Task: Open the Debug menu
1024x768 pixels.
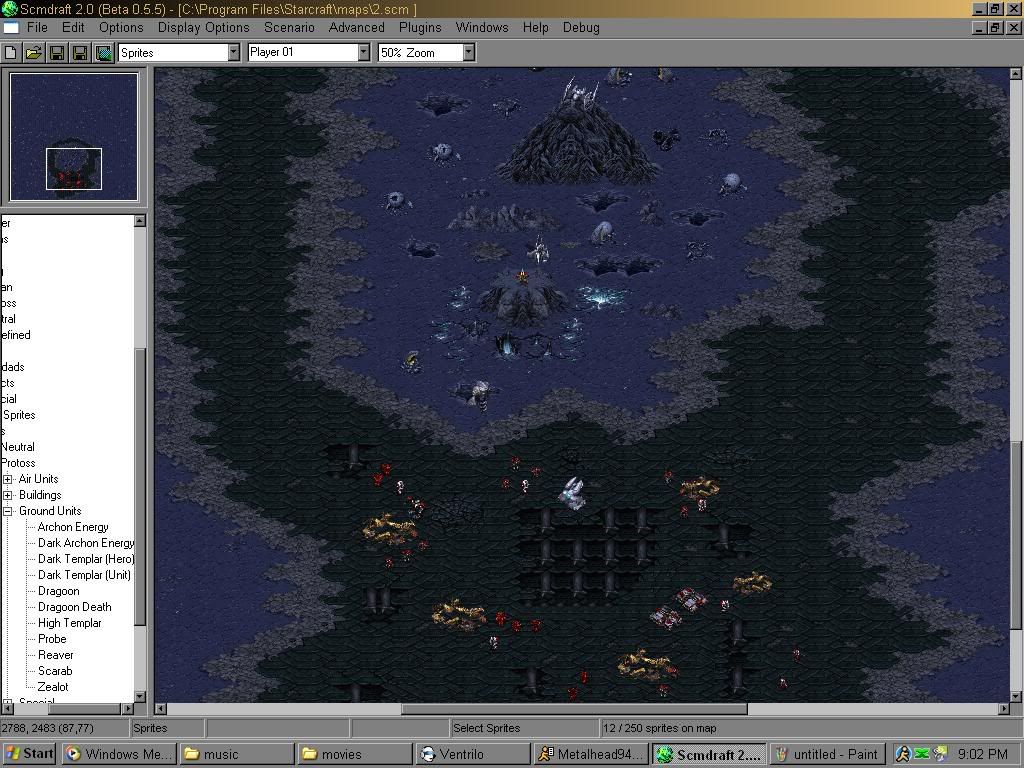Action: (581, 27)
